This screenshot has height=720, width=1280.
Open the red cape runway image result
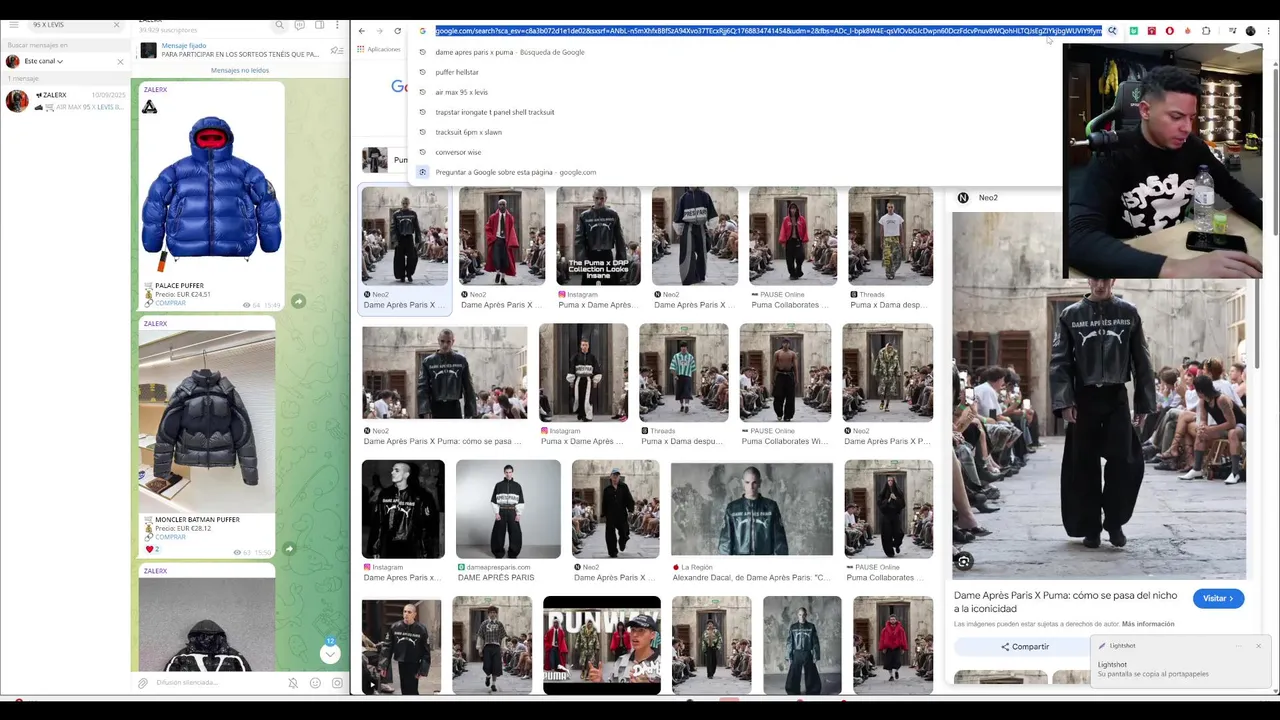click(x=502, y=236)
